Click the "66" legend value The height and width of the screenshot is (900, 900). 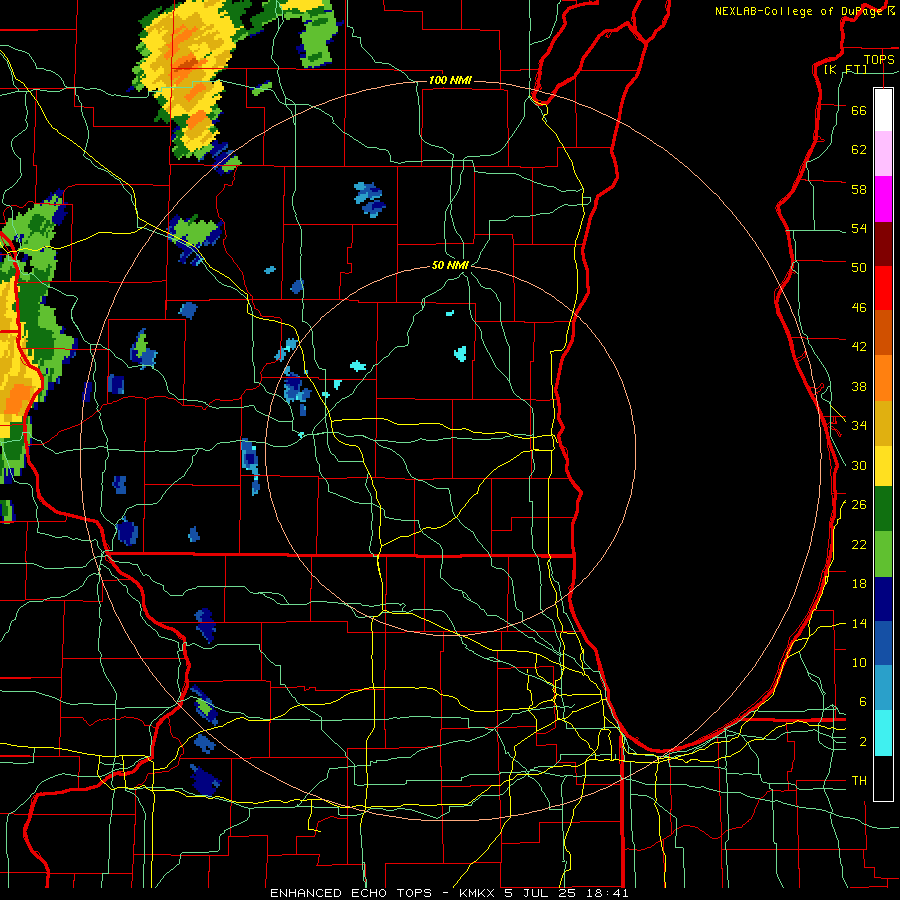859,110
